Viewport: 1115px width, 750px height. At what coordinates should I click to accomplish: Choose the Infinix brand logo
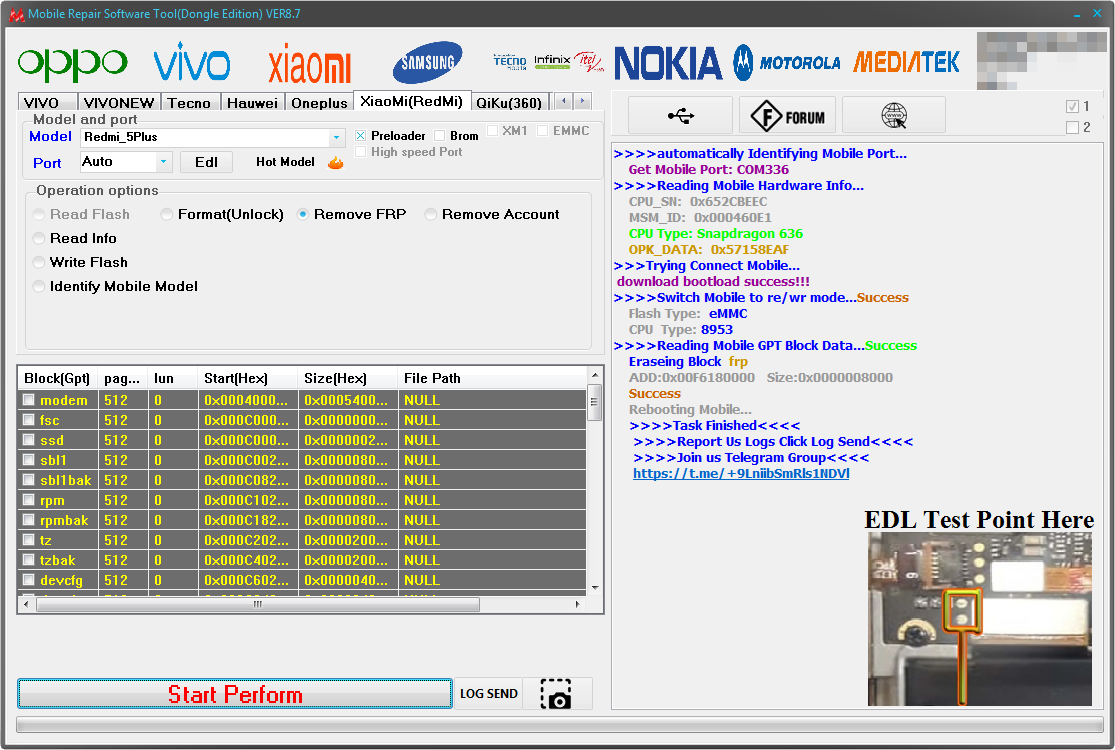click(x=552, y=61)
